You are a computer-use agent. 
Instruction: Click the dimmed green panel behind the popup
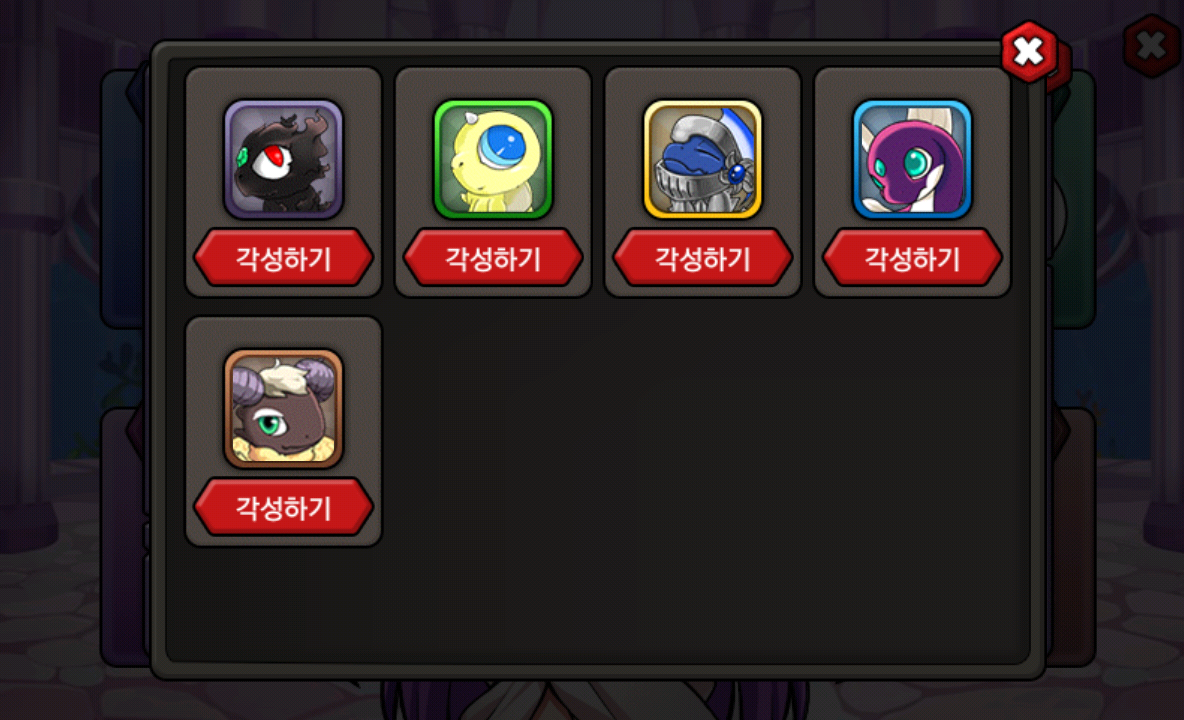1072,200
